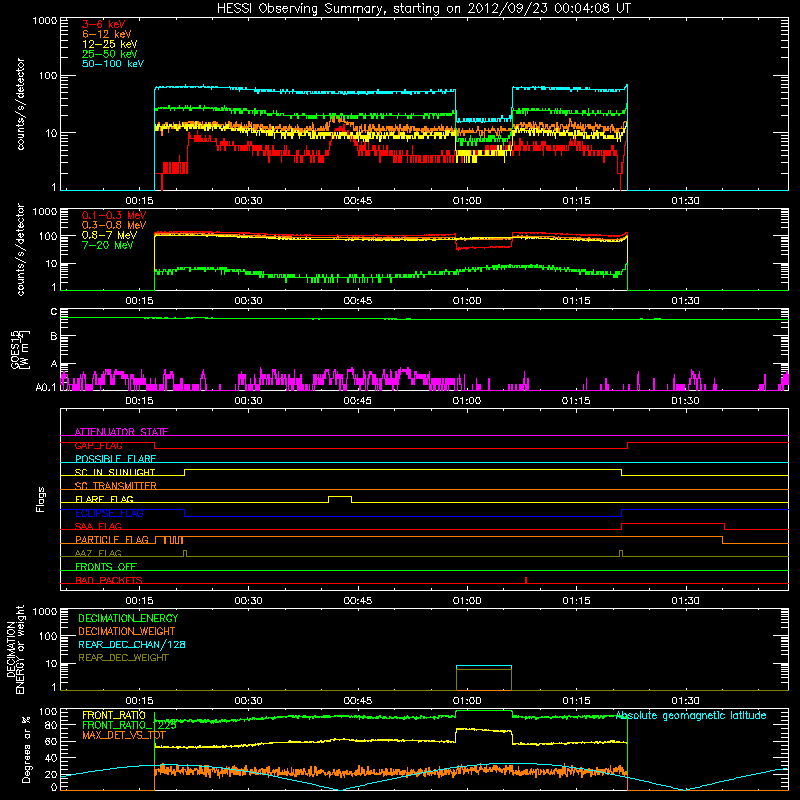Click the C tick label on GOES axis
Image resolution: width=800 pixels, height=800 pixels.
[54, 312]
